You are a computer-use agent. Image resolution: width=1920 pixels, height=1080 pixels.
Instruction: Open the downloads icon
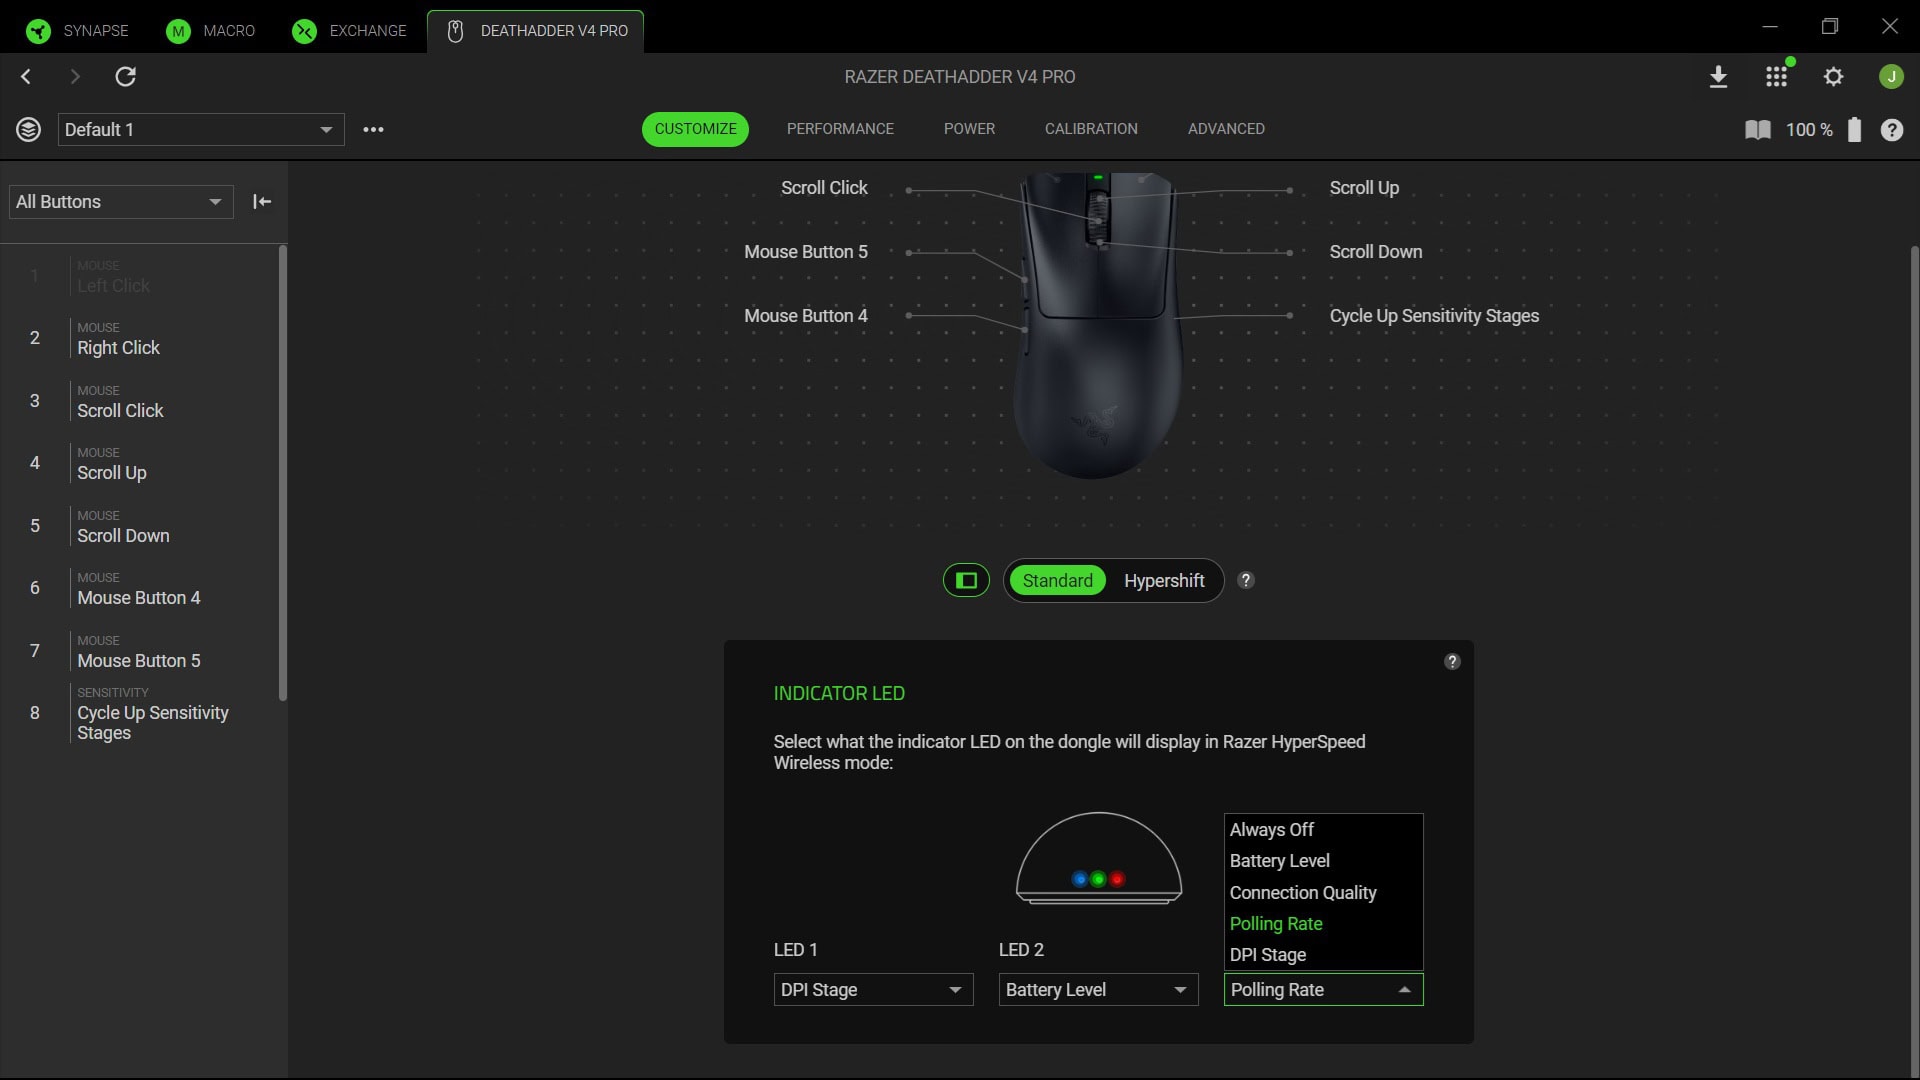click(x=1718, y=77)
